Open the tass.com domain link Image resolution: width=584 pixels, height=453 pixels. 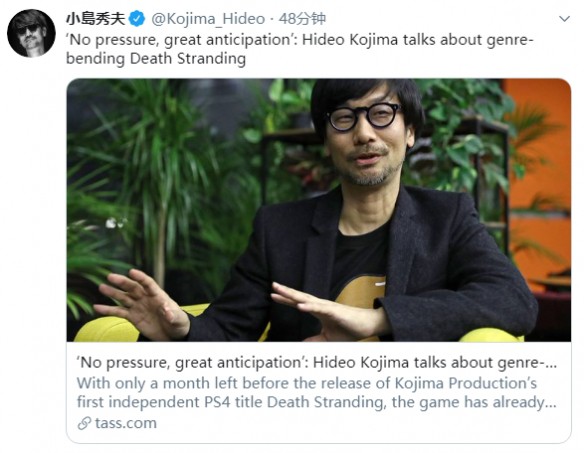coord(126,423)
